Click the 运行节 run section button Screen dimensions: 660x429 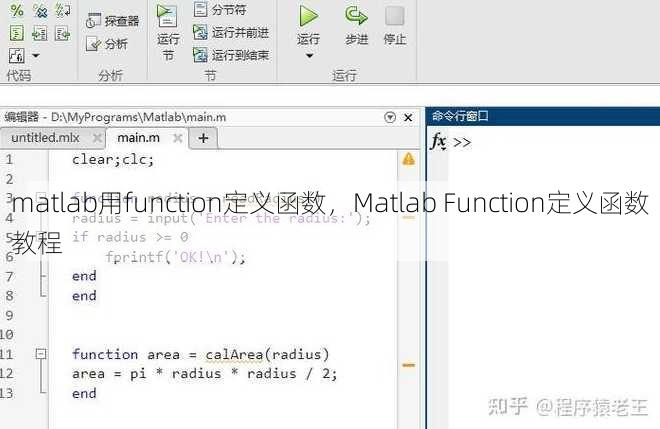pos(168,32)
